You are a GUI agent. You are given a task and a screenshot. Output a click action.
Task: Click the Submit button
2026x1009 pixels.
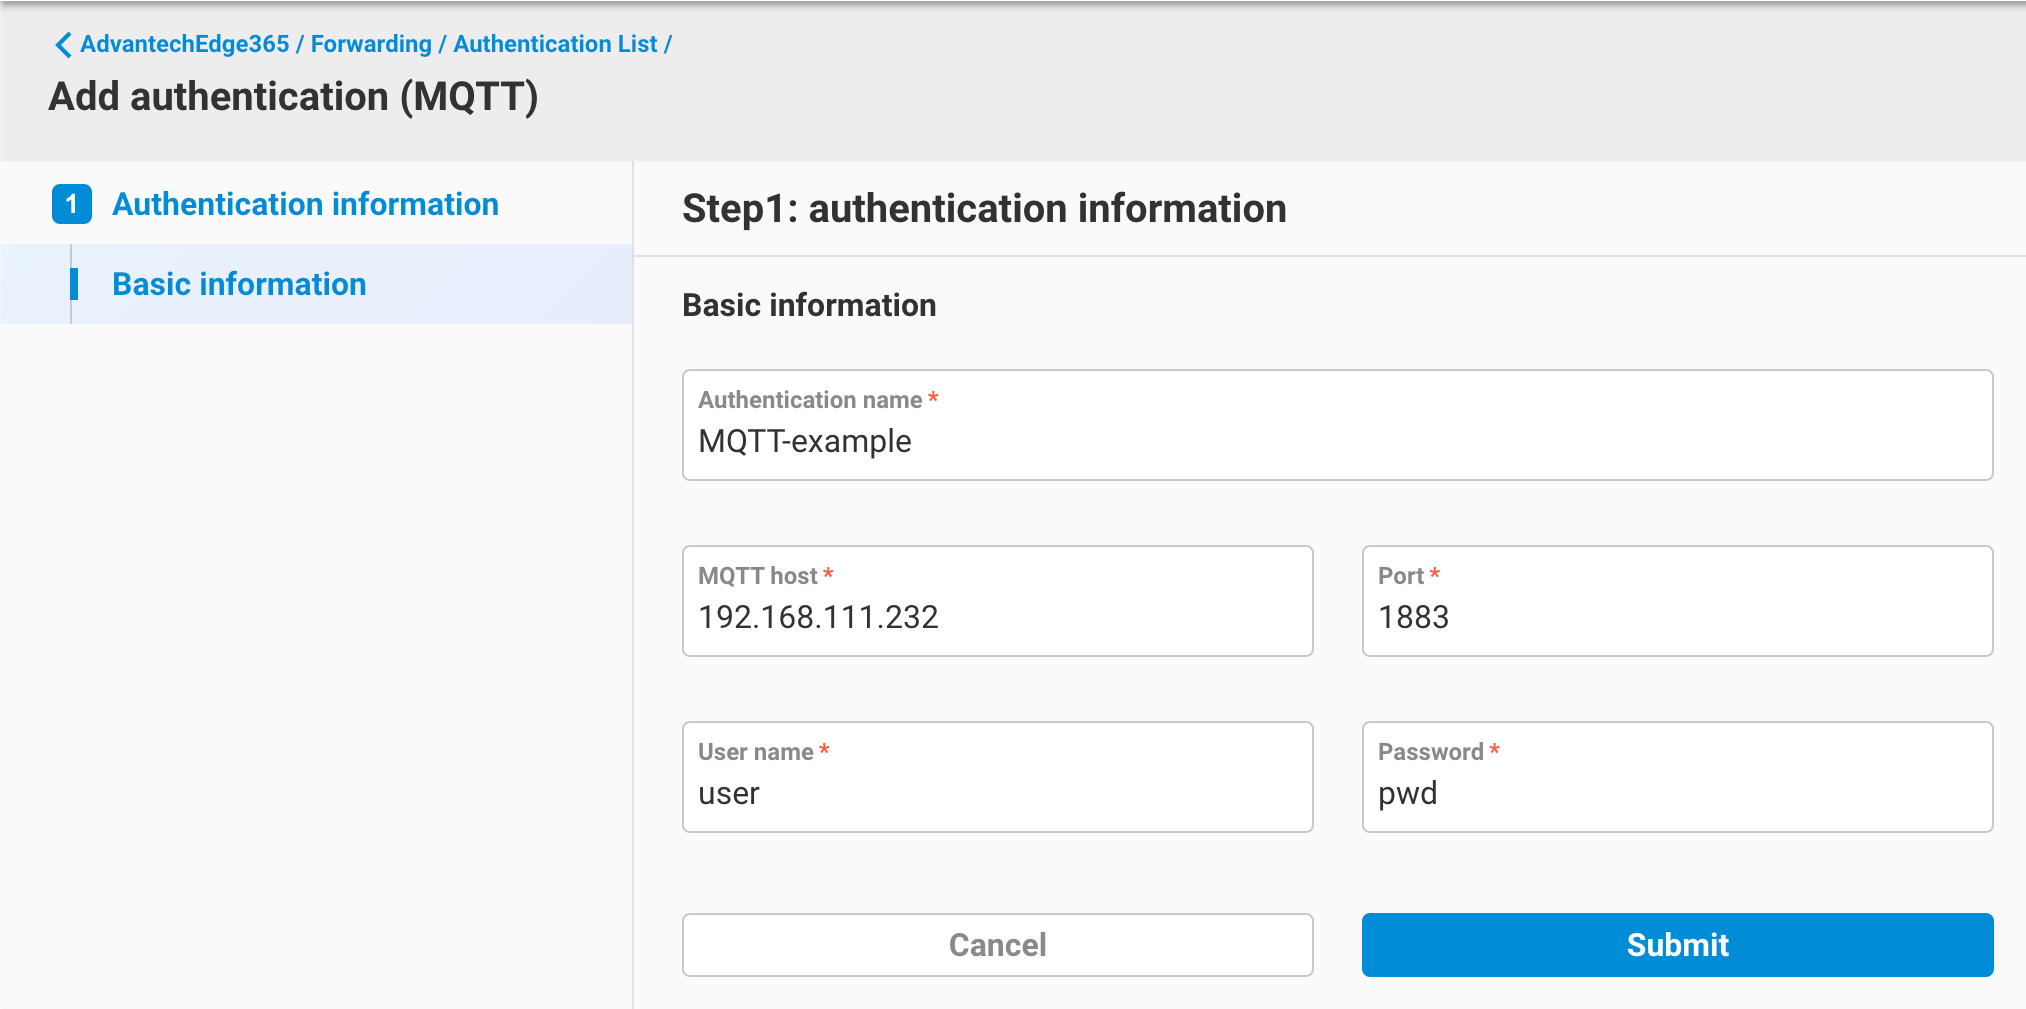coord(1676,944)
